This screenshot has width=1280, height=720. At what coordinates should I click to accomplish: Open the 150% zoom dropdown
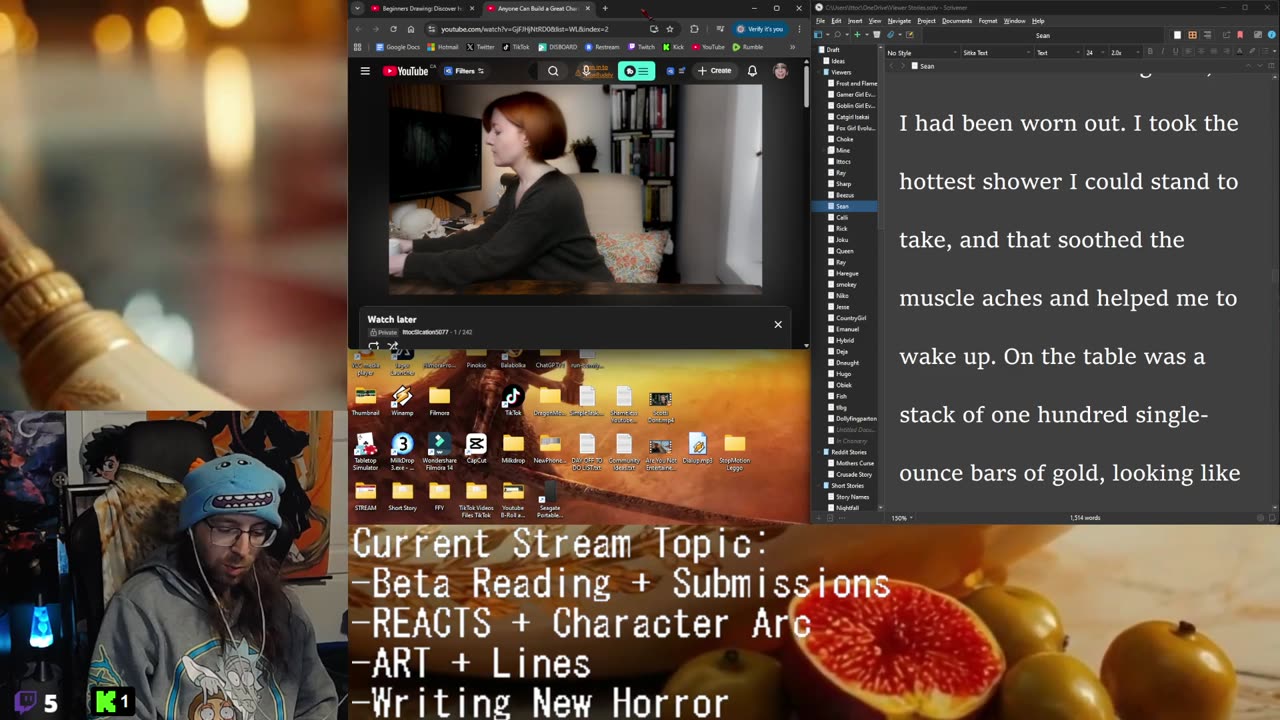coord(901,518)
